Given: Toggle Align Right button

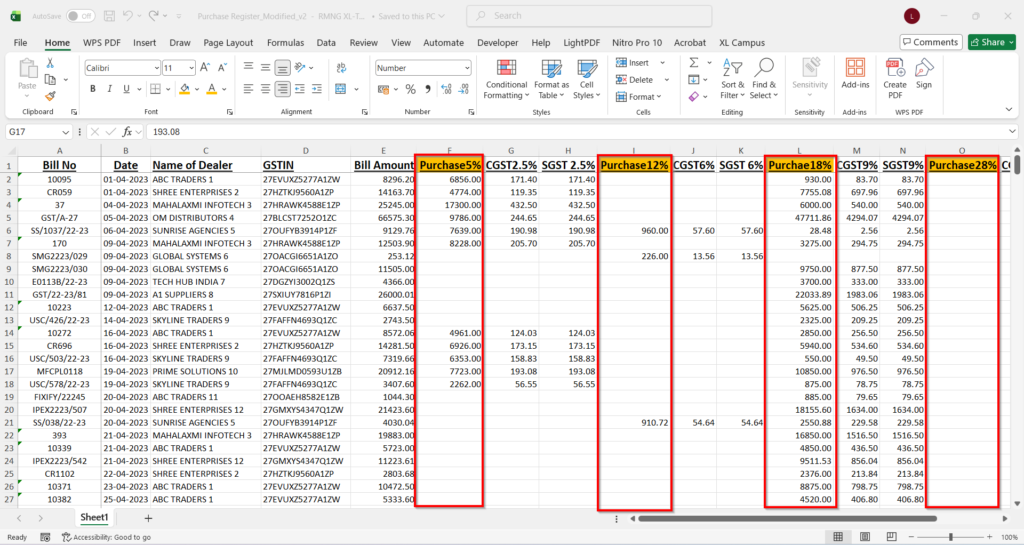Looking at the screenshot, I should click(282, 89).
